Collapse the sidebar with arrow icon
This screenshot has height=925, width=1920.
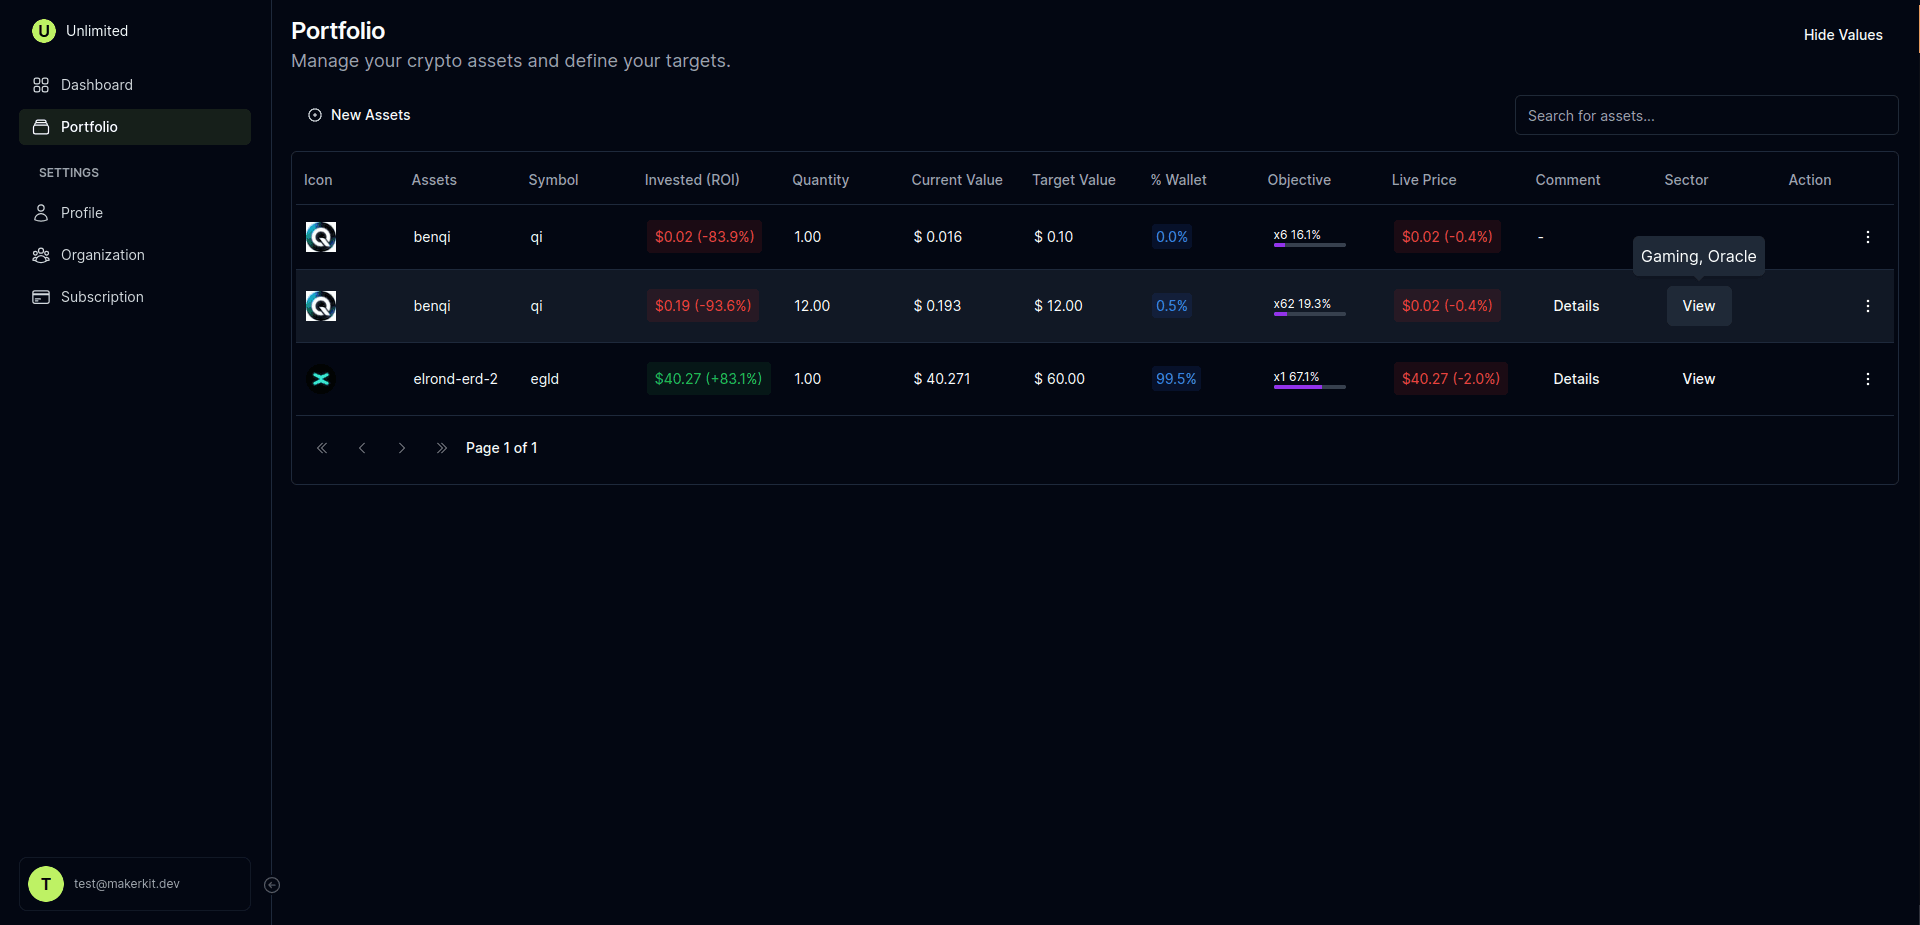click(x=272, y=885)
